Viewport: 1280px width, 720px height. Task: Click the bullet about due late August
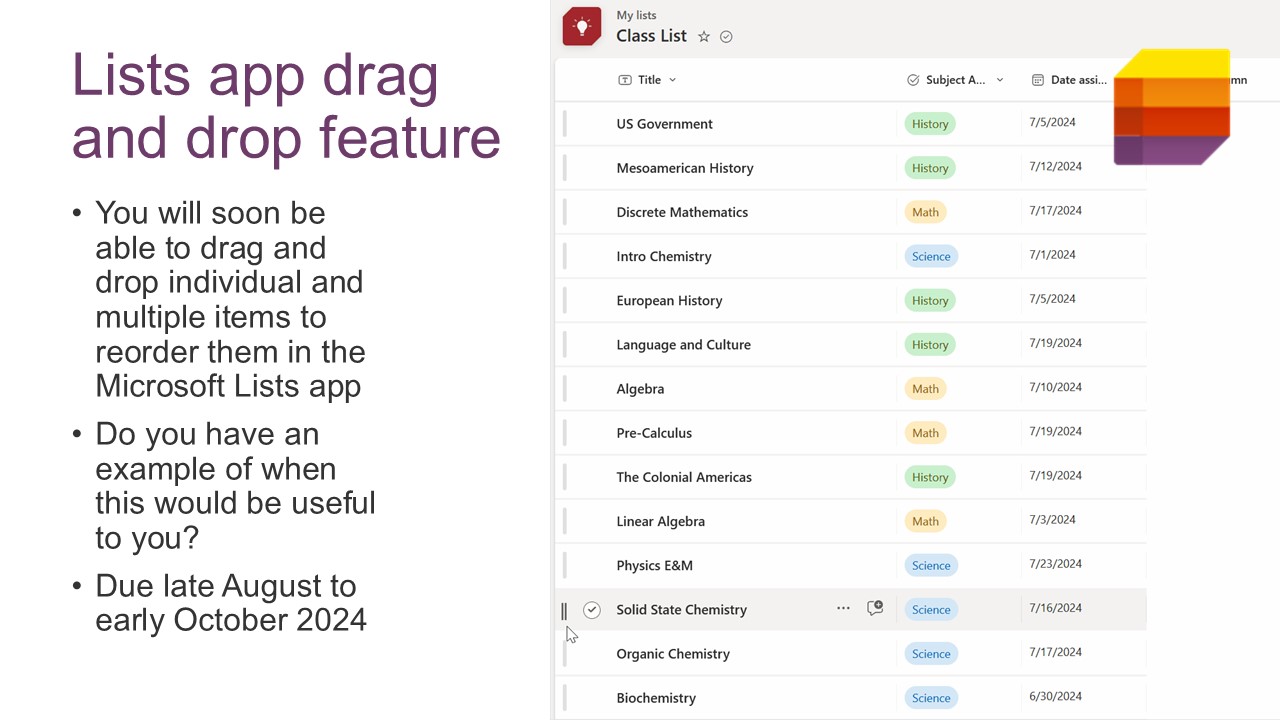coord(230,602)
